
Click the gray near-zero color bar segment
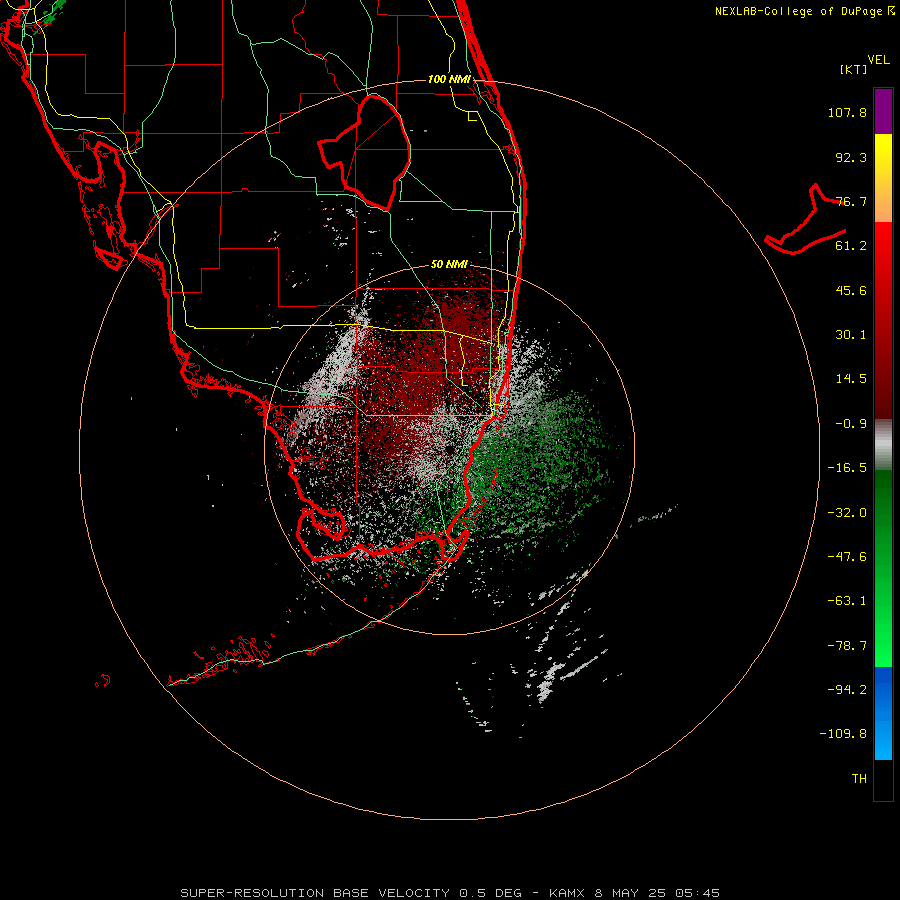tap(883, 445)
